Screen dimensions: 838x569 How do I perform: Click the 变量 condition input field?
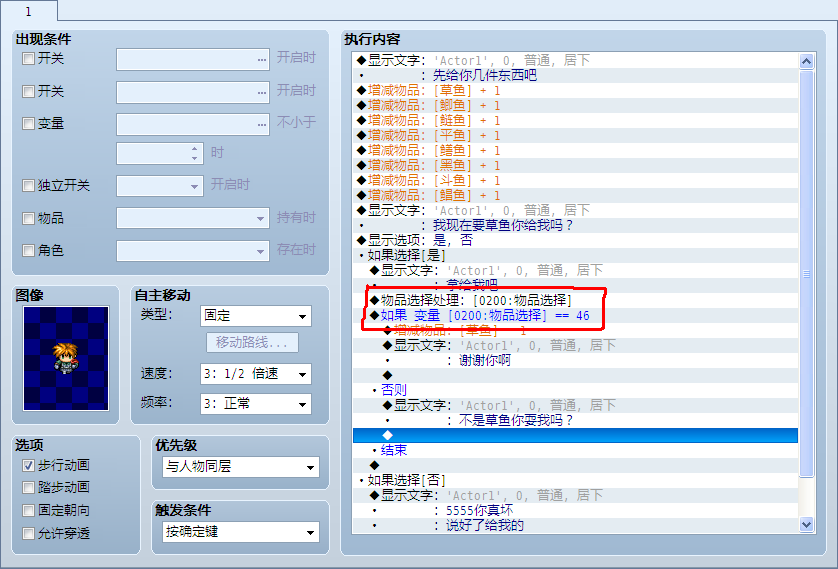click(193, 124)
